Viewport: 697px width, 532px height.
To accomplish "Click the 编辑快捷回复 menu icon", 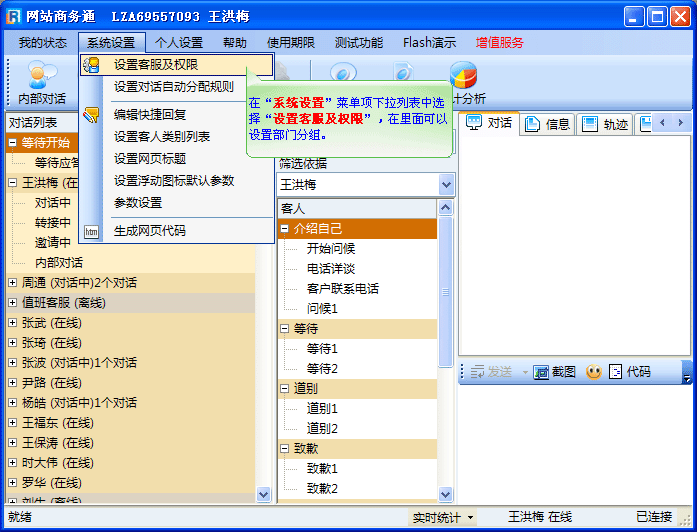I will pos(92,115).
